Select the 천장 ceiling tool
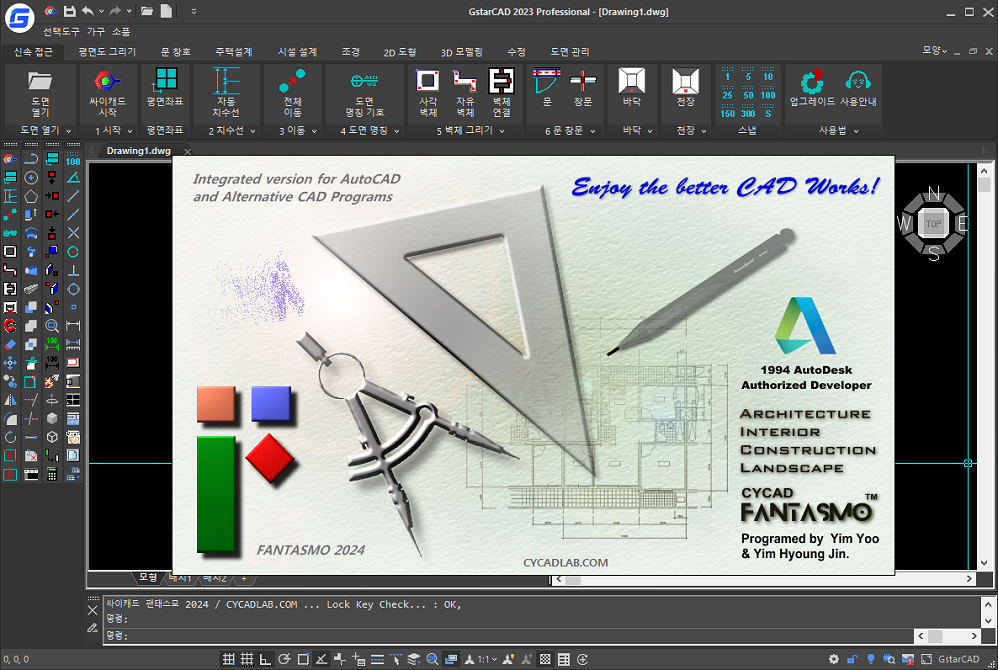This screenshot has height=670, width=998. [x=685, y=81]
